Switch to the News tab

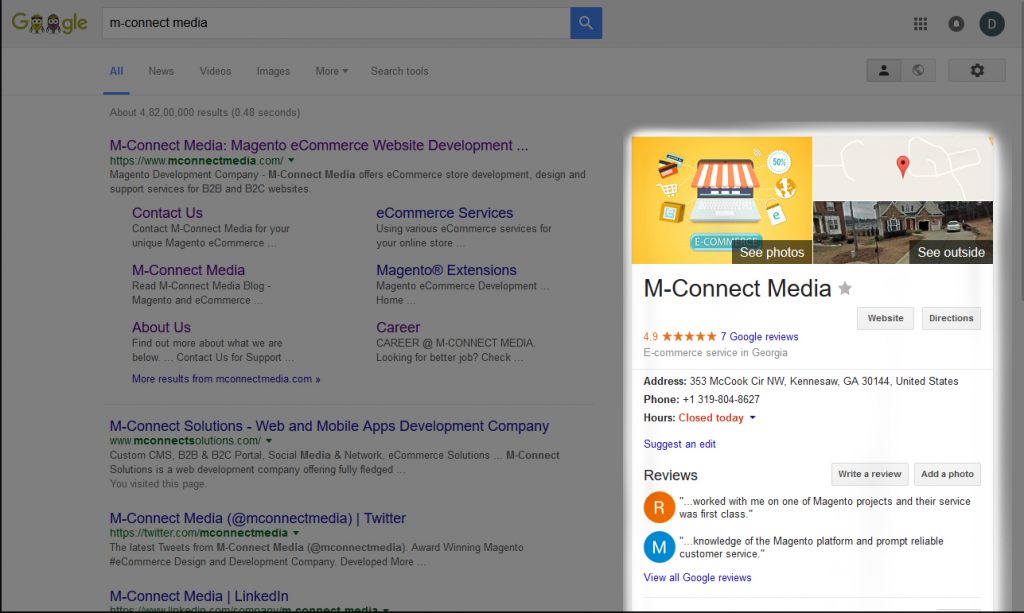[161, 71]
